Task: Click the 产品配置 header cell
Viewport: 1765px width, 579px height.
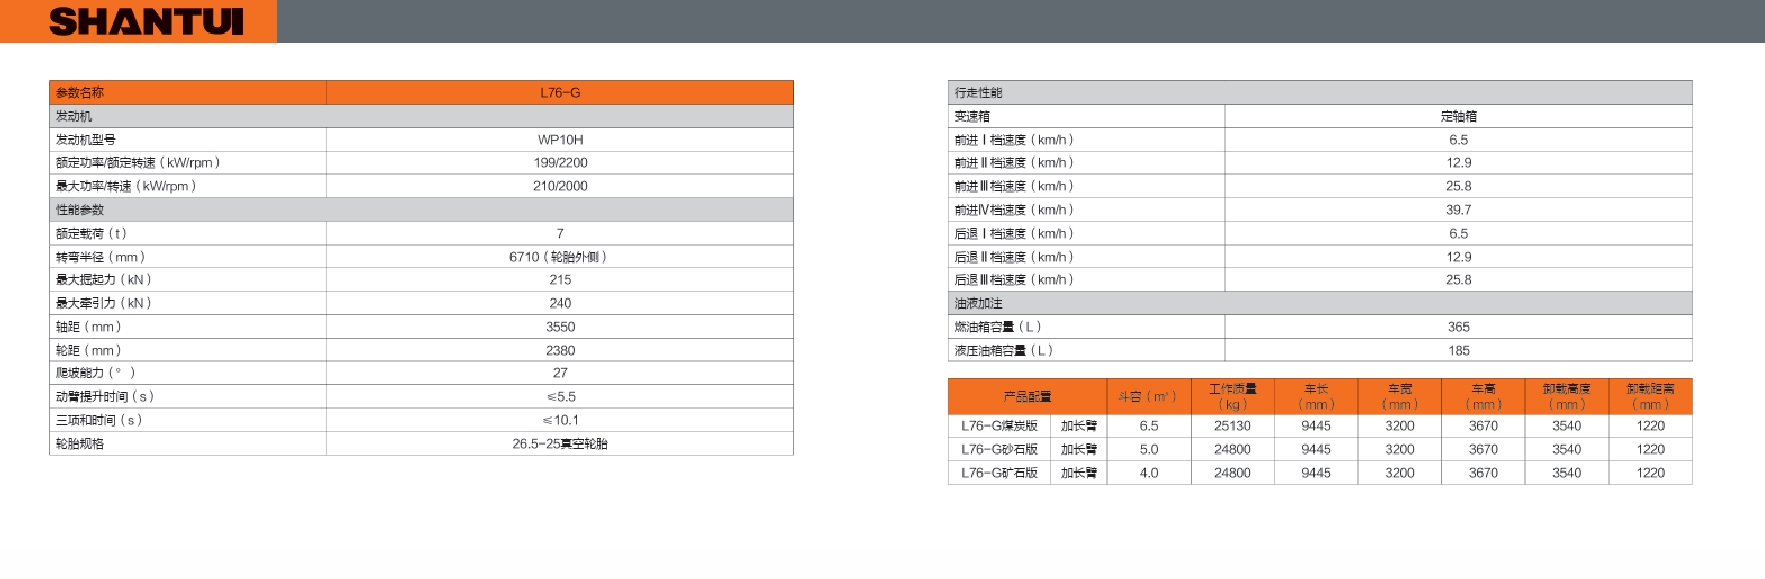Action: click(x=1027, y=397)
